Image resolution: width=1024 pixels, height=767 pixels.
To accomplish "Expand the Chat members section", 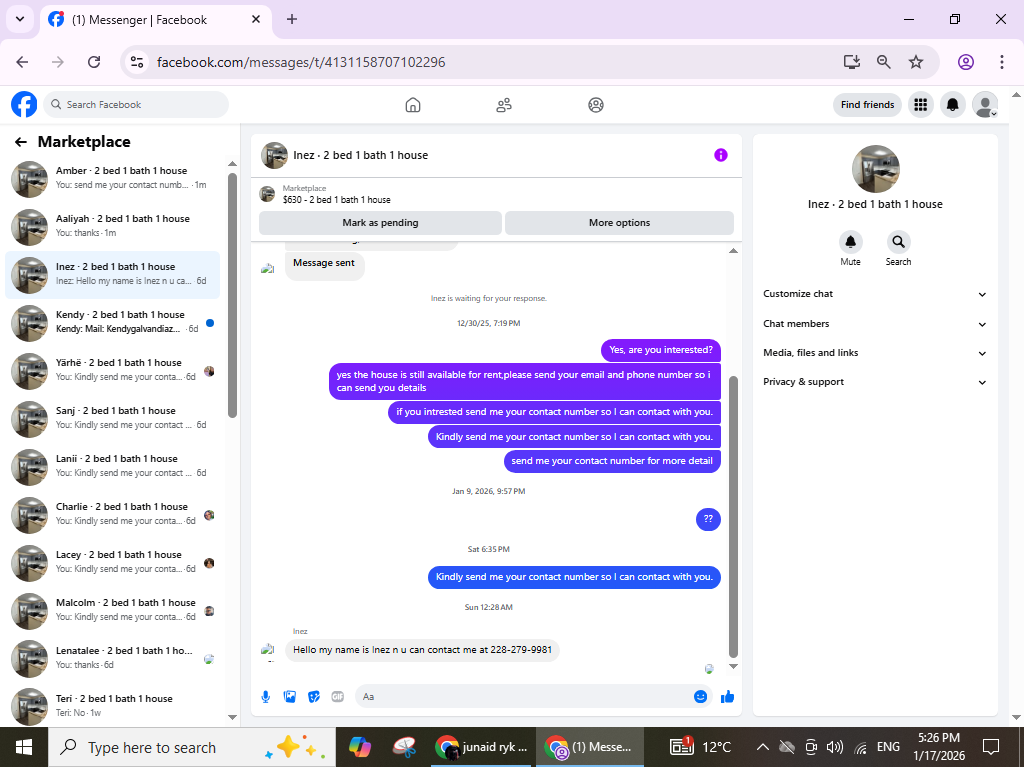I will [x=875, y=324].
